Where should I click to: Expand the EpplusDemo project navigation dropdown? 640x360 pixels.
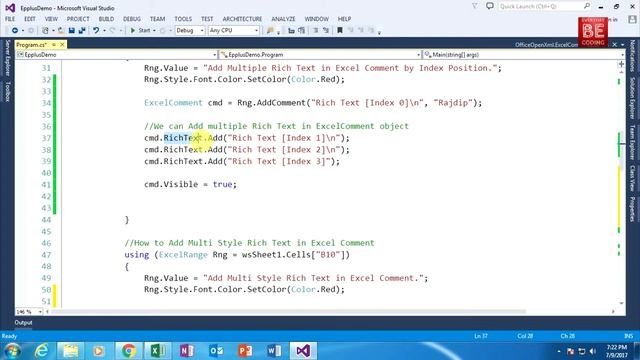pyautogui.click(x=215, y=55)
